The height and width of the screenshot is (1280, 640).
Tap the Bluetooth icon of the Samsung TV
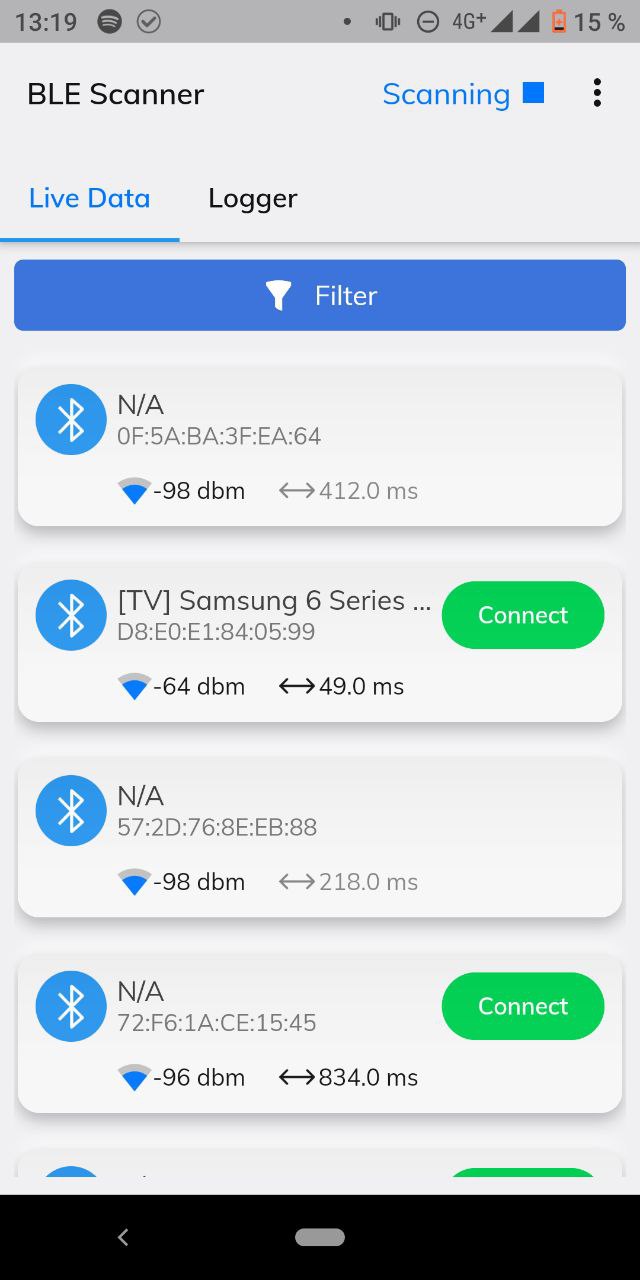[71, 615]
